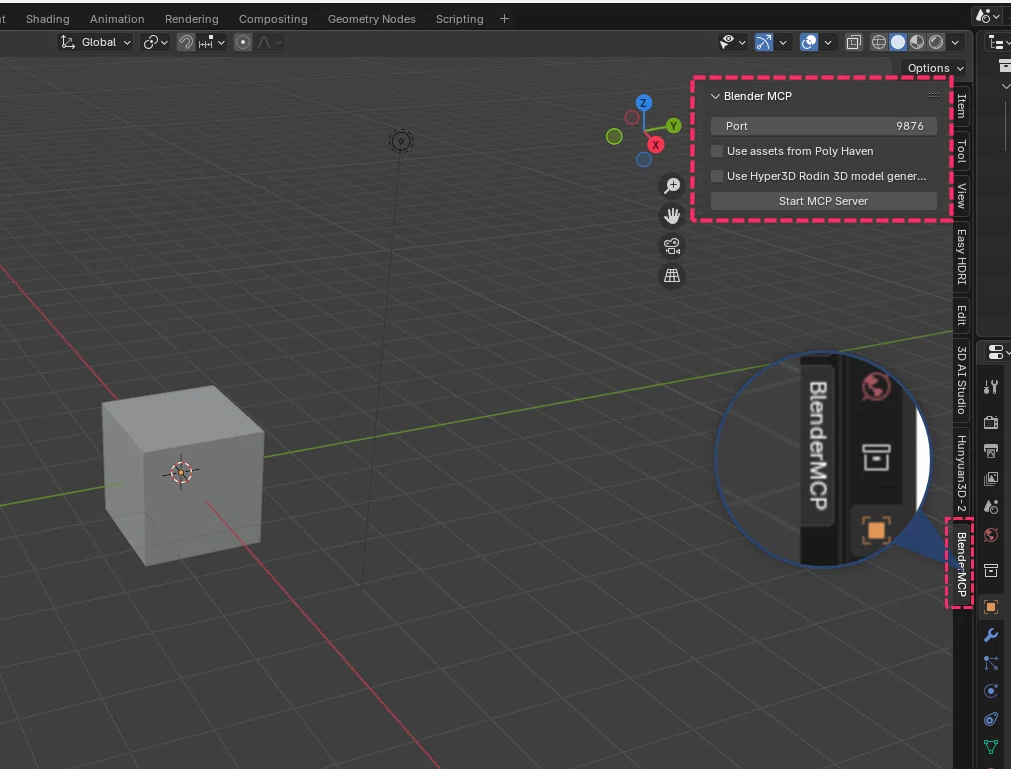
Task: Open the overlays options dropdown arrow
Action: click(x=828, y=43)
